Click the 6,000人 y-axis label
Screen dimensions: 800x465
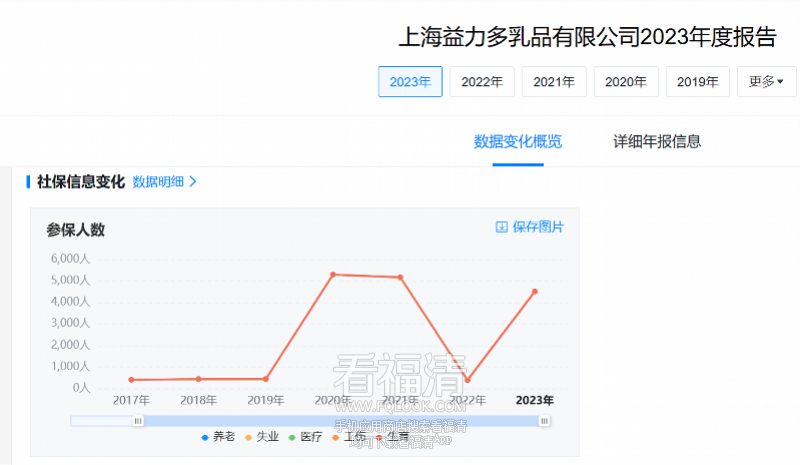click(x=70, y=258)
